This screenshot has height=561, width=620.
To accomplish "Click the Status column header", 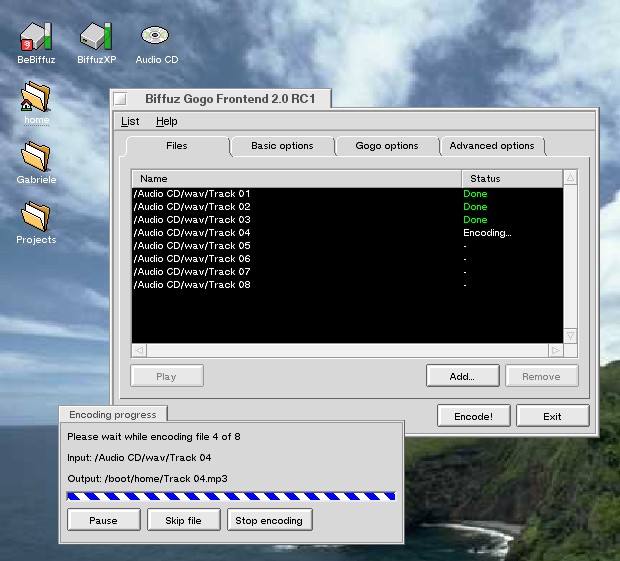I will tap(512, 179).
